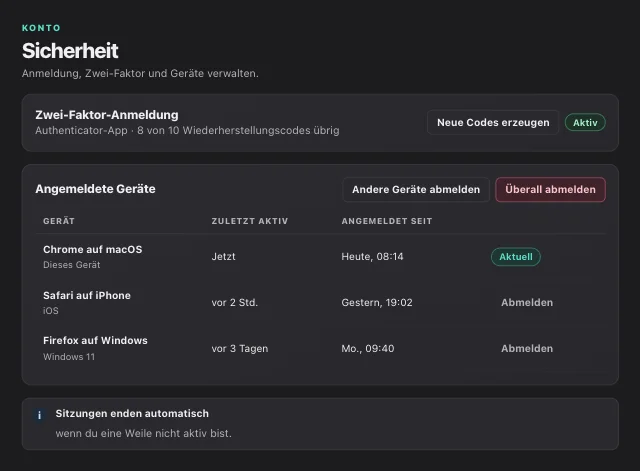Click the GERÄT column header
The image size is (640, 471).
[59, 221]
